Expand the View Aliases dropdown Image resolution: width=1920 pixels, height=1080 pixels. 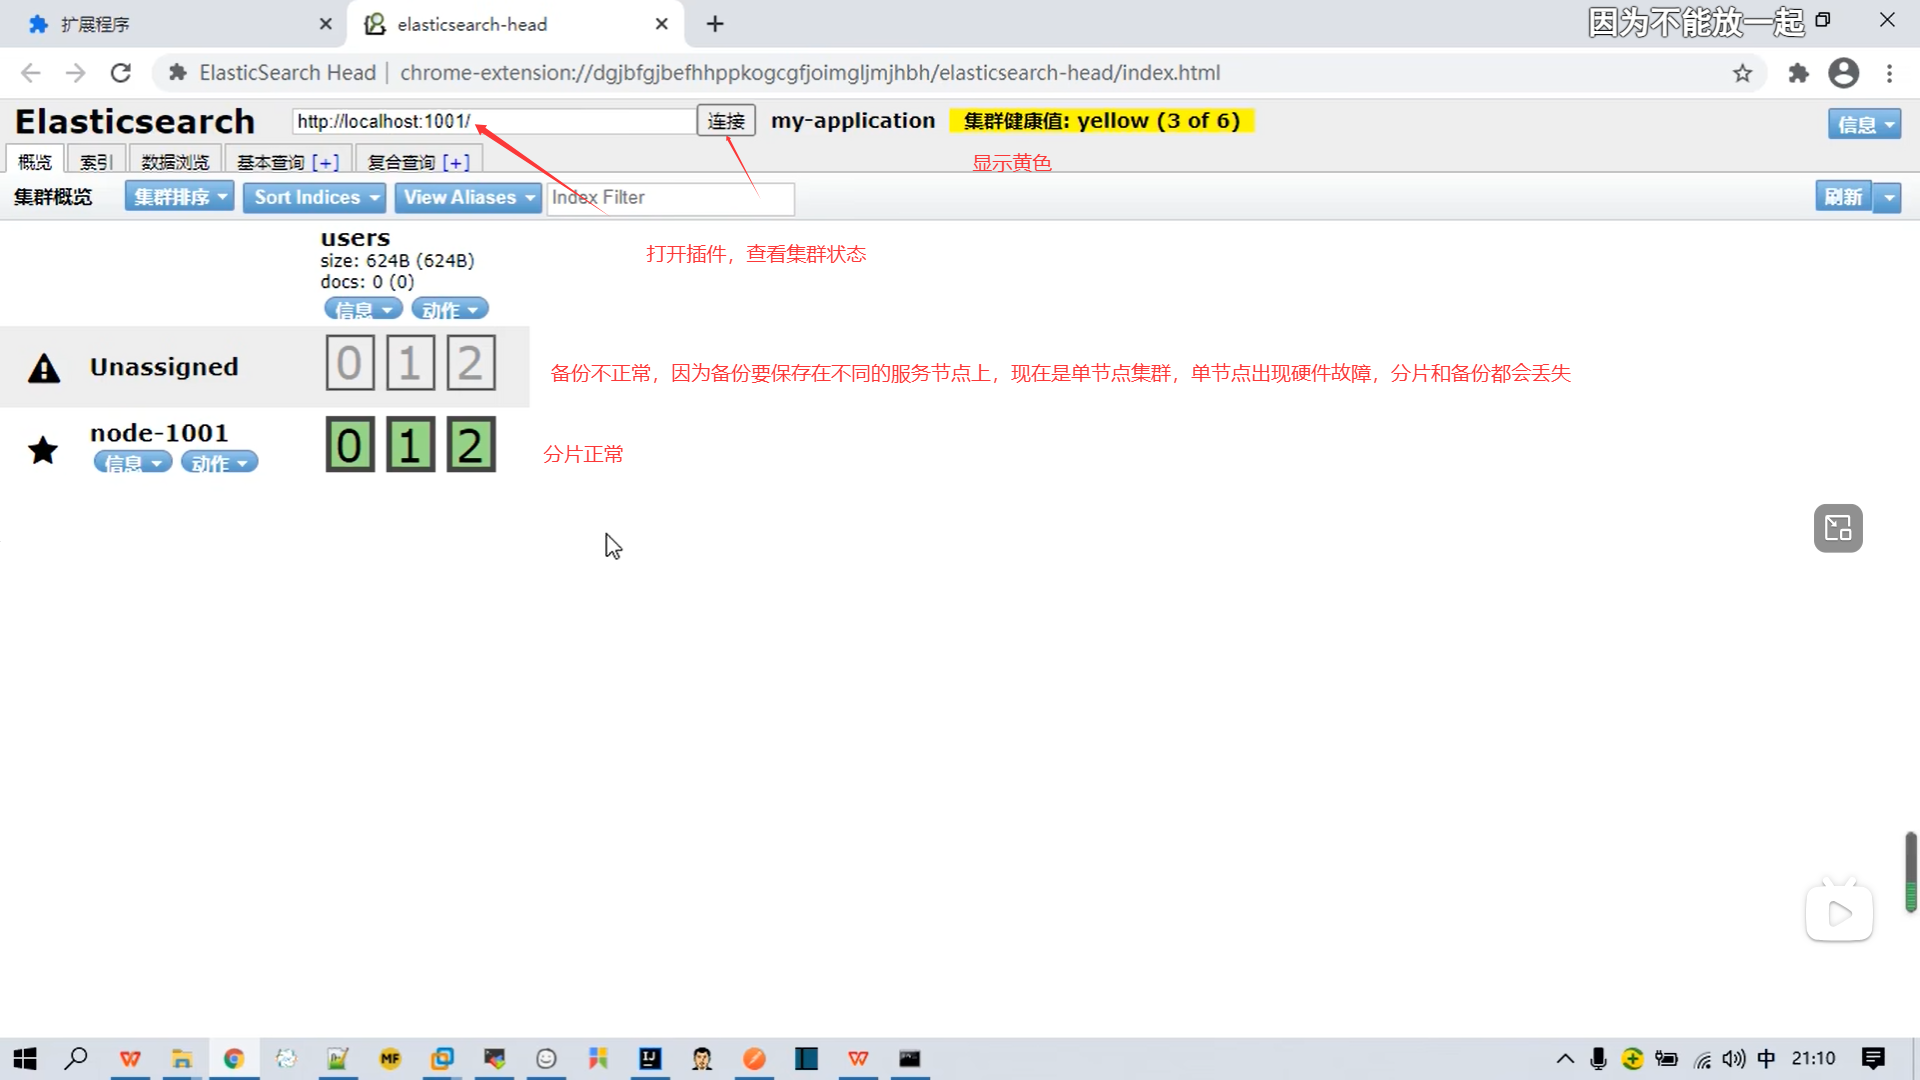[467, 197]
